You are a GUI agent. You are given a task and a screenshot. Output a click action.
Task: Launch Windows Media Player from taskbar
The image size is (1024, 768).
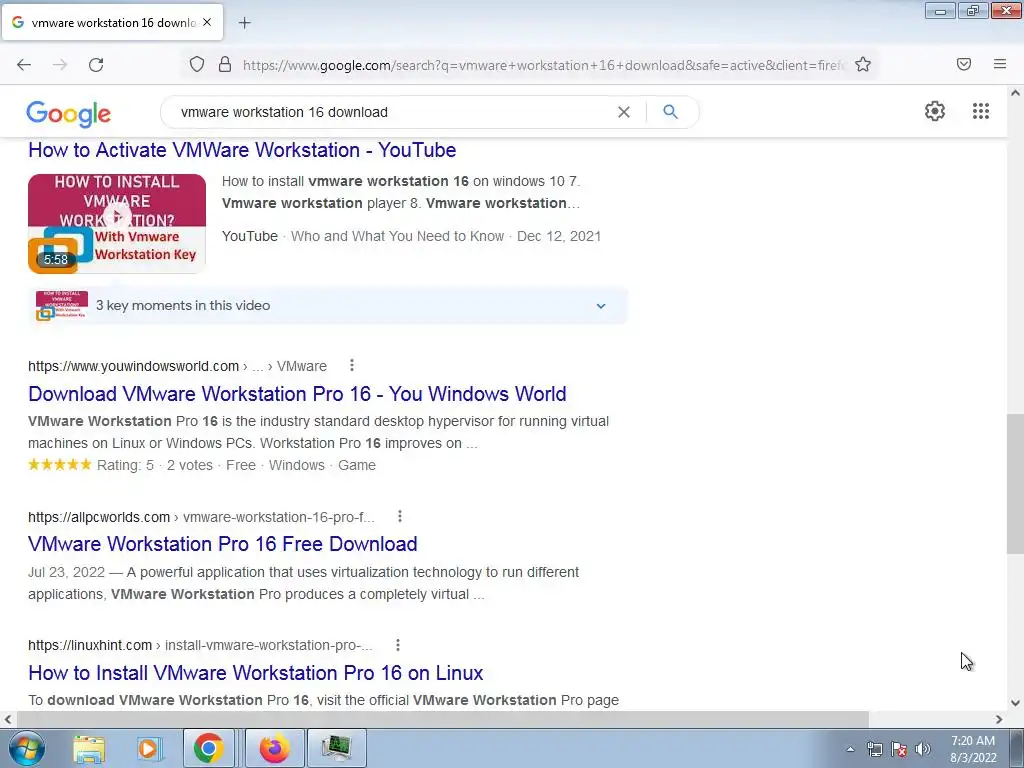coord(149,748)
